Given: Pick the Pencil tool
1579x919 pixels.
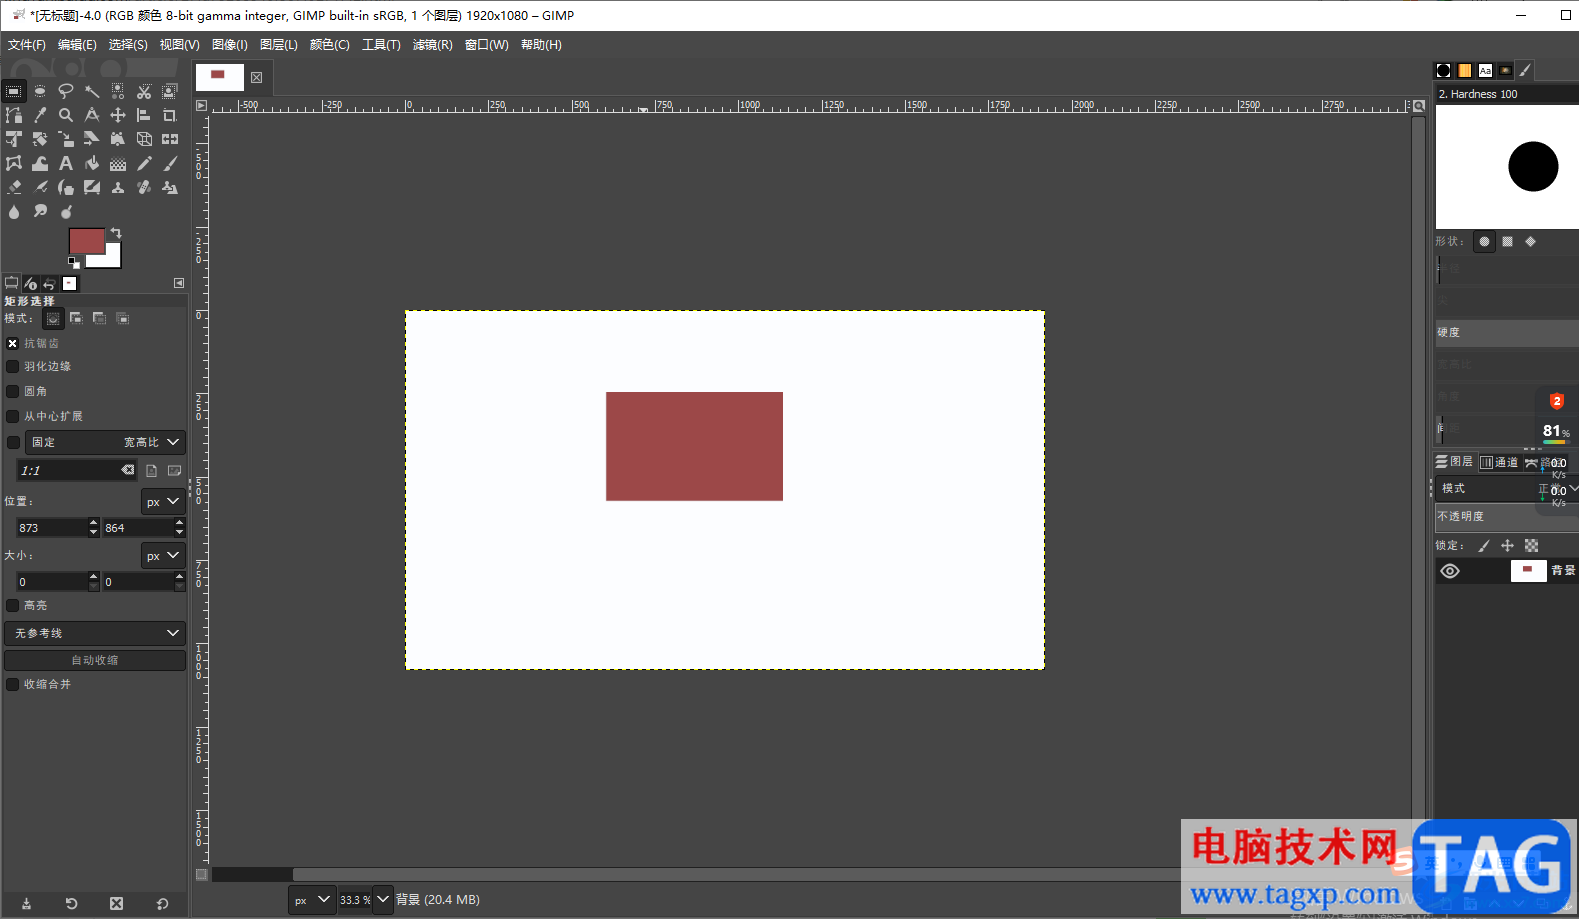Looking at the screenshot, I should [x=144, y=163].
